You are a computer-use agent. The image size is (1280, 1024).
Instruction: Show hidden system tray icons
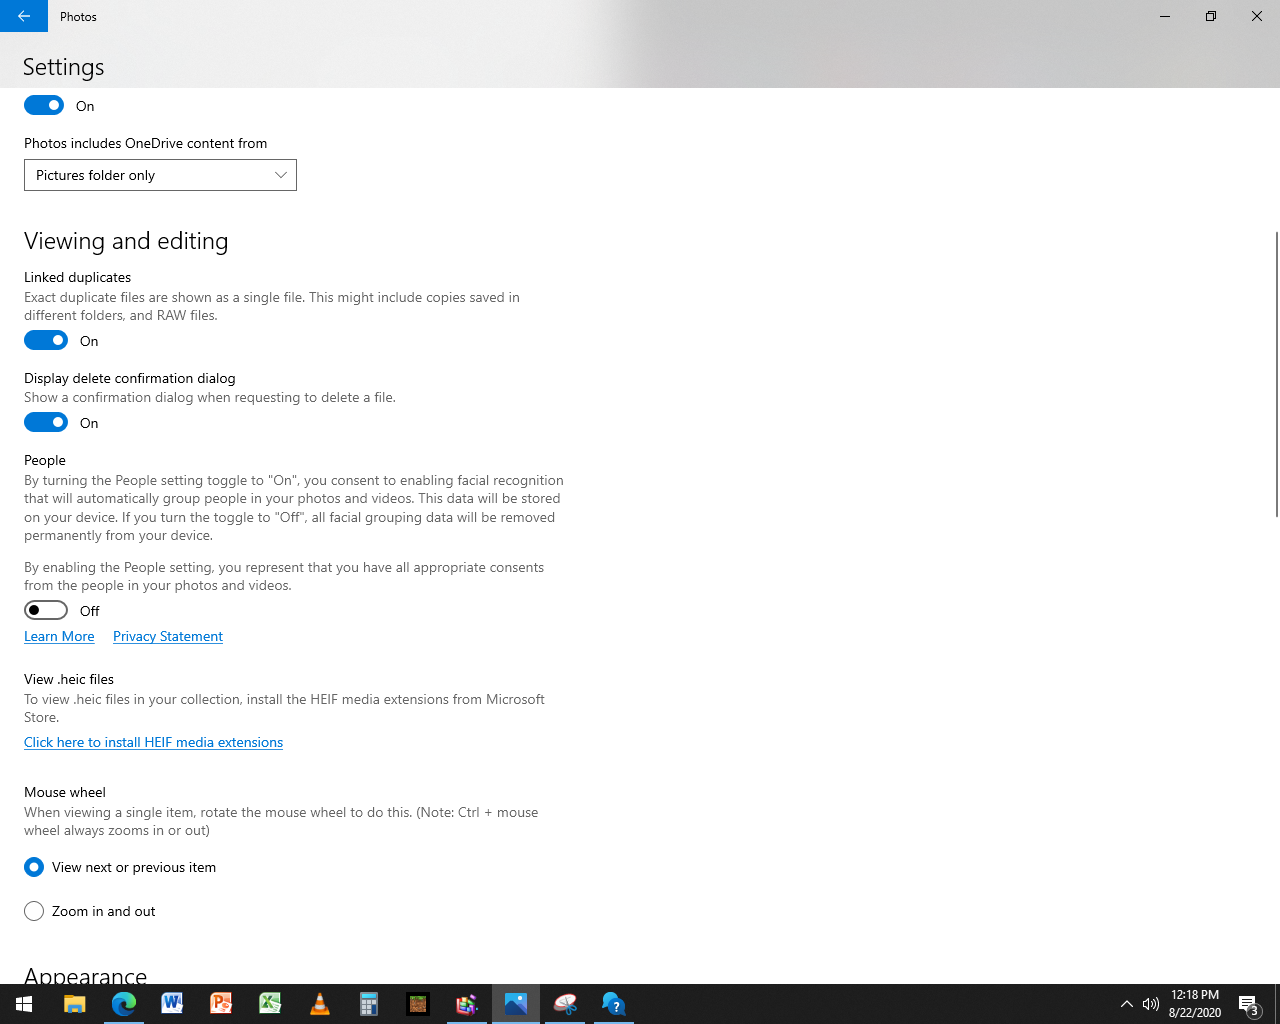(1127, 1004)
